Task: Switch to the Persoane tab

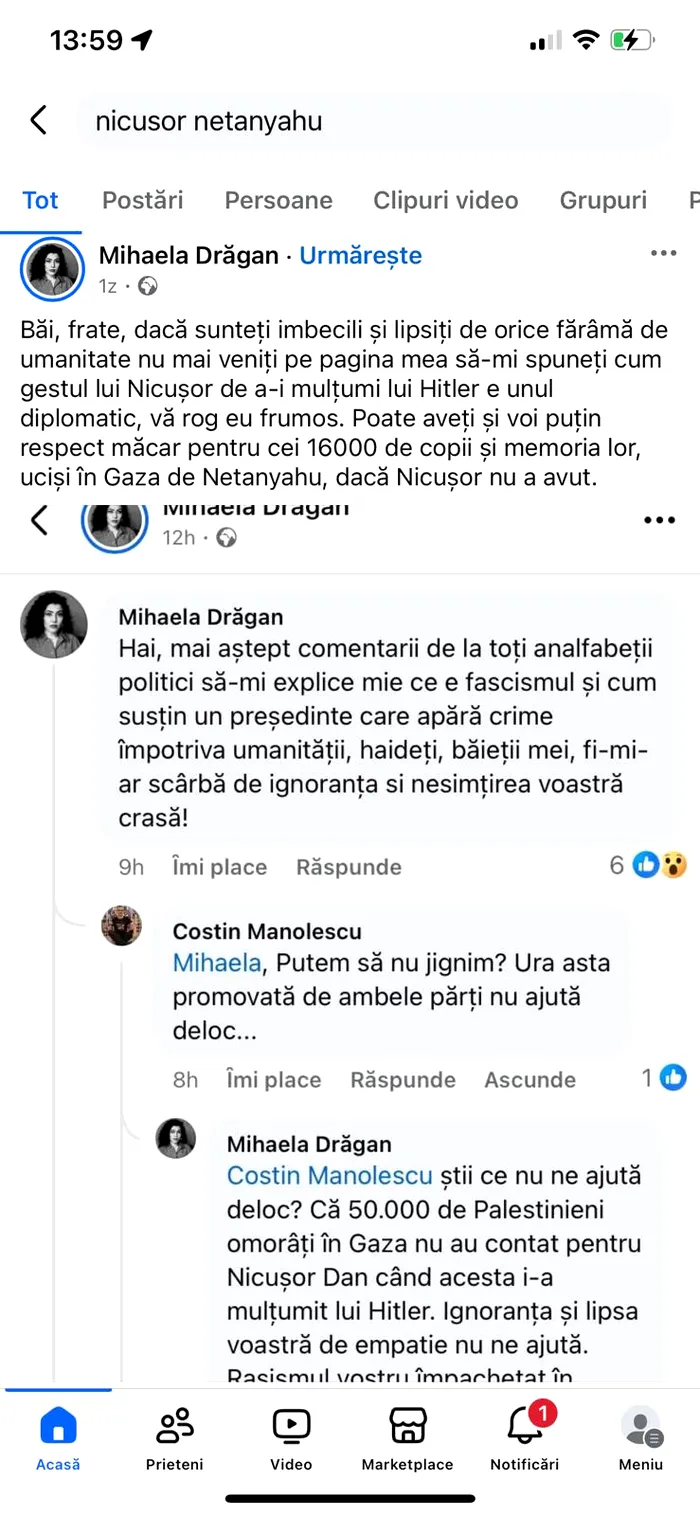Action: (x=278, y=200)
